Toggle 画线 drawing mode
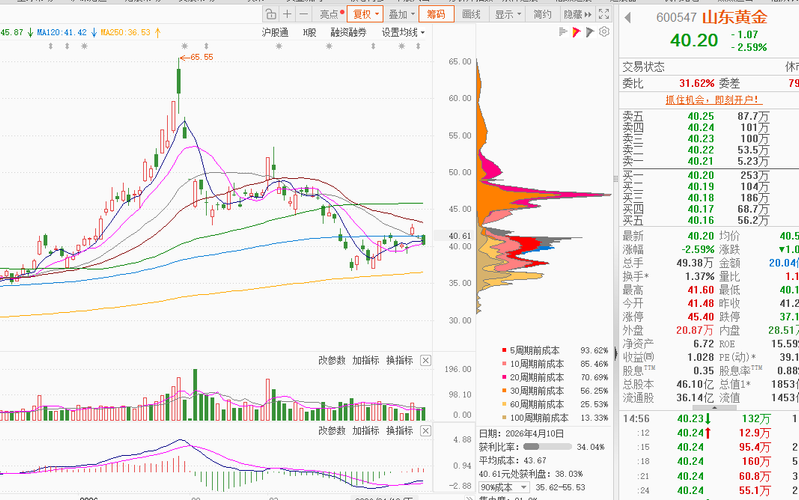Viewport: 799px width, 500px height. [471, 14]
